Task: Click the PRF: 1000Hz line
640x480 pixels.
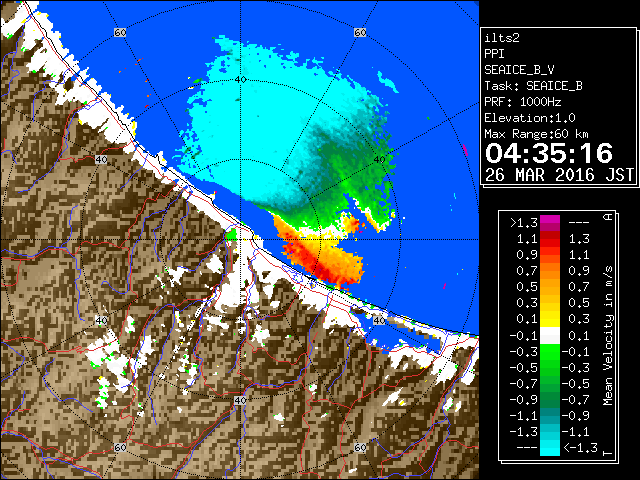Action: pos(523,102)
